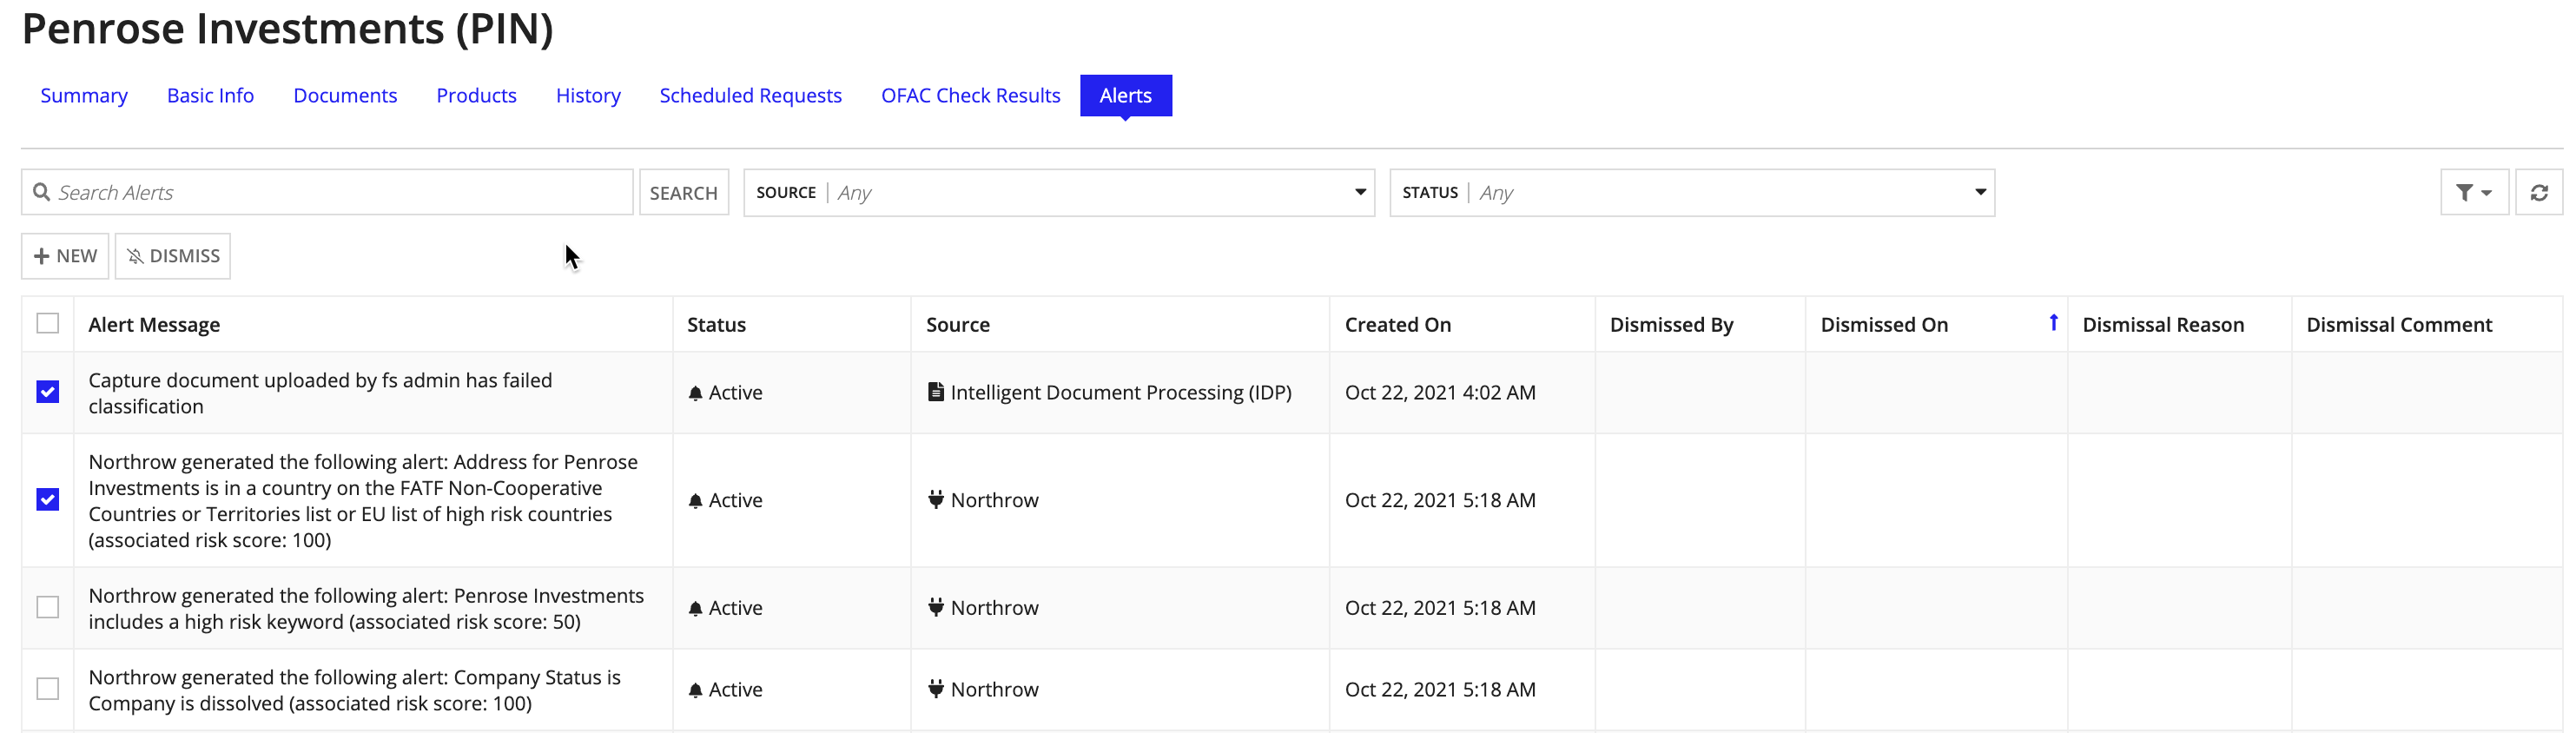Viewport: 2576px width, 733px height.
Task: Click the search magnifier icon
Action: pyautogui.click(x=41, y=192)
